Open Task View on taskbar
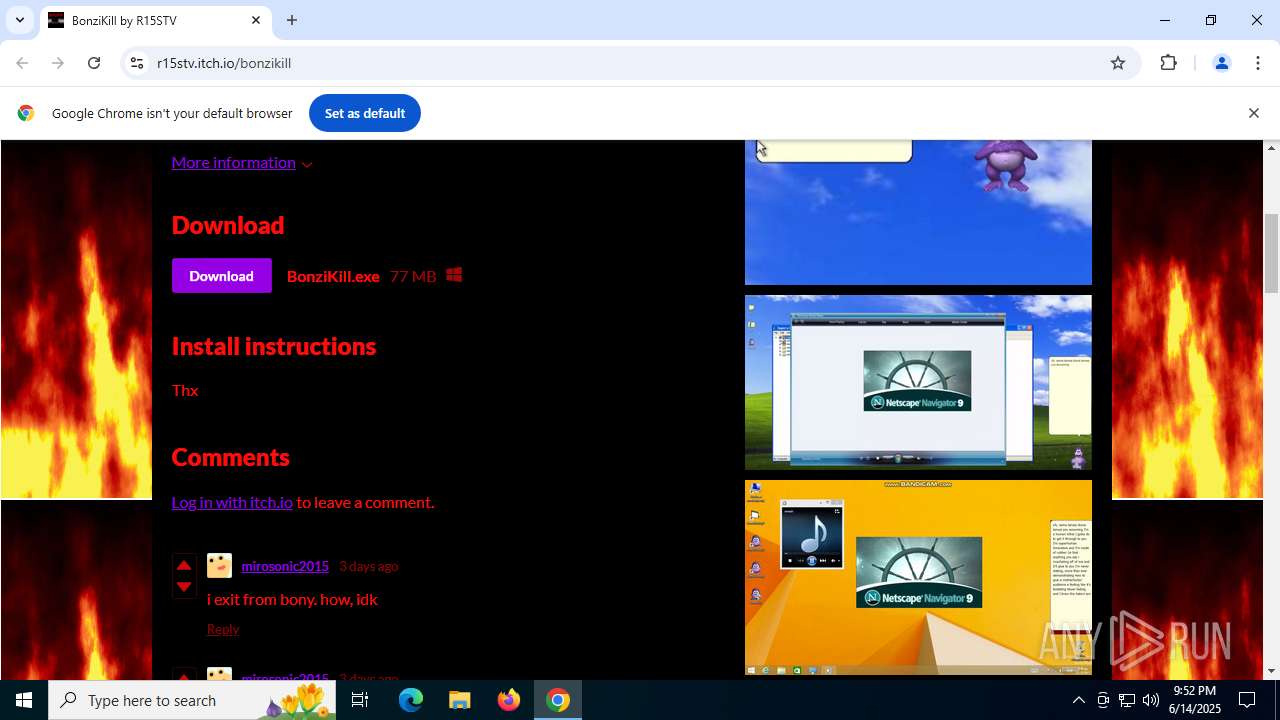Screen dimensions: 1280x720 [360, 700]
